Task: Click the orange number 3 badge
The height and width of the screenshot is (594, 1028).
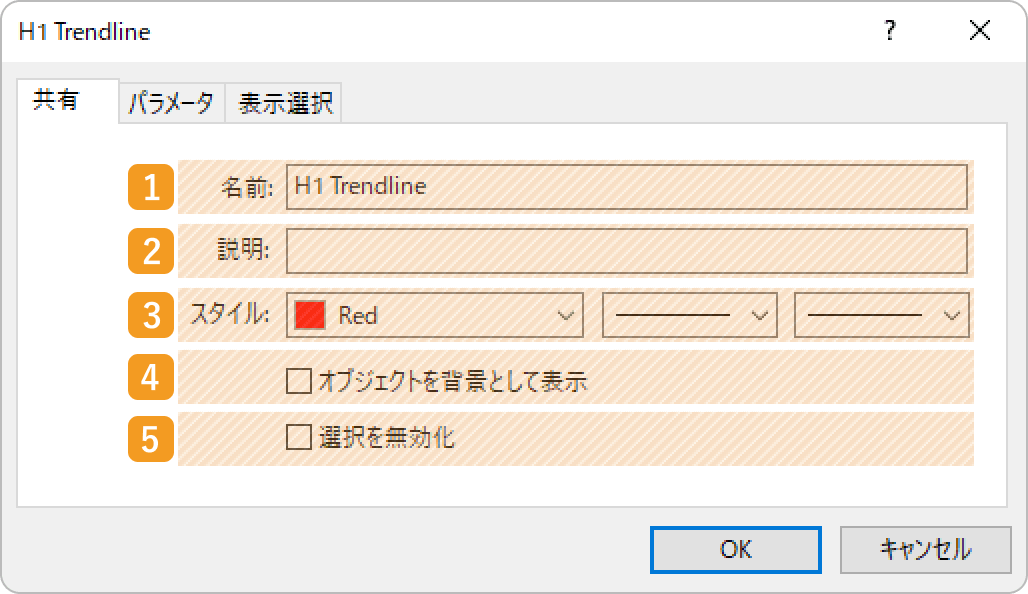Action: (151, 315)
